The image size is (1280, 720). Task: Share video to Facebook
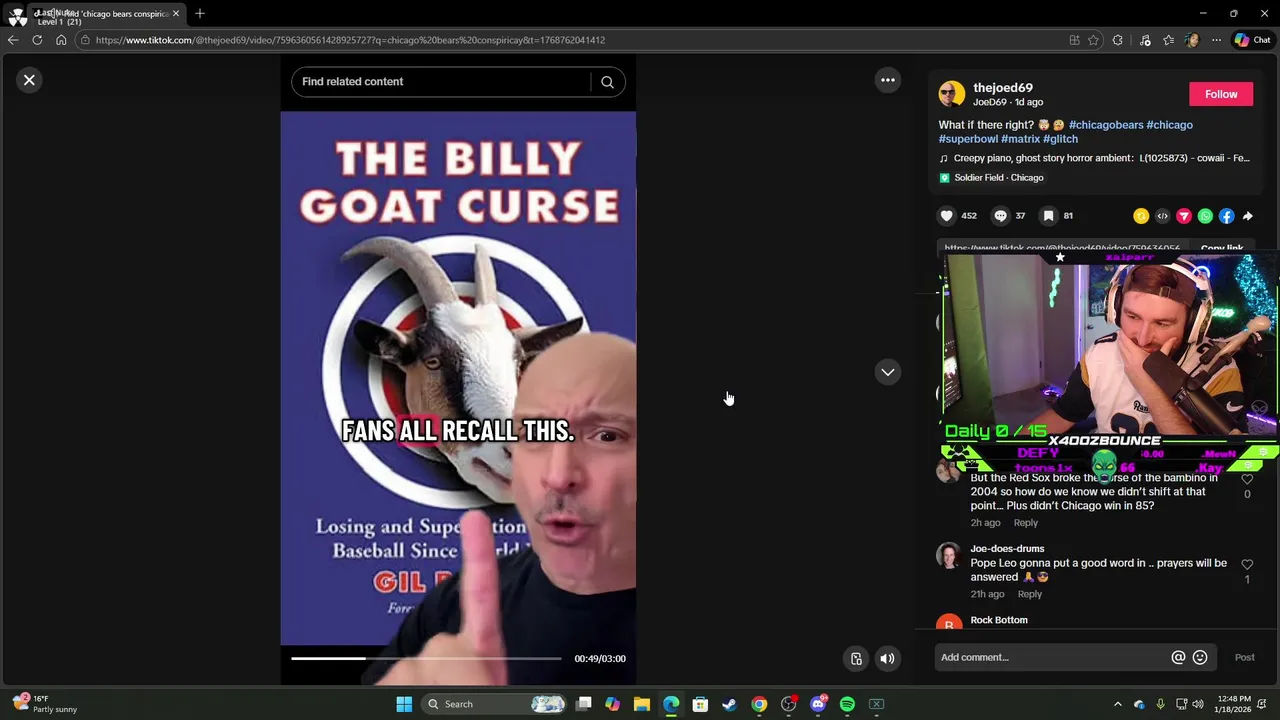(x=1226, y=216)
